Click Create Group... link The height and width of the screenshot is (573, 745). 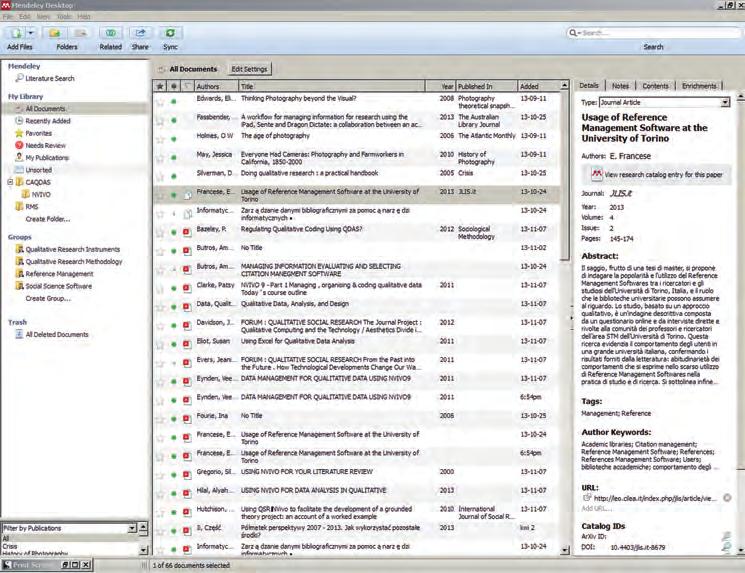48,298
